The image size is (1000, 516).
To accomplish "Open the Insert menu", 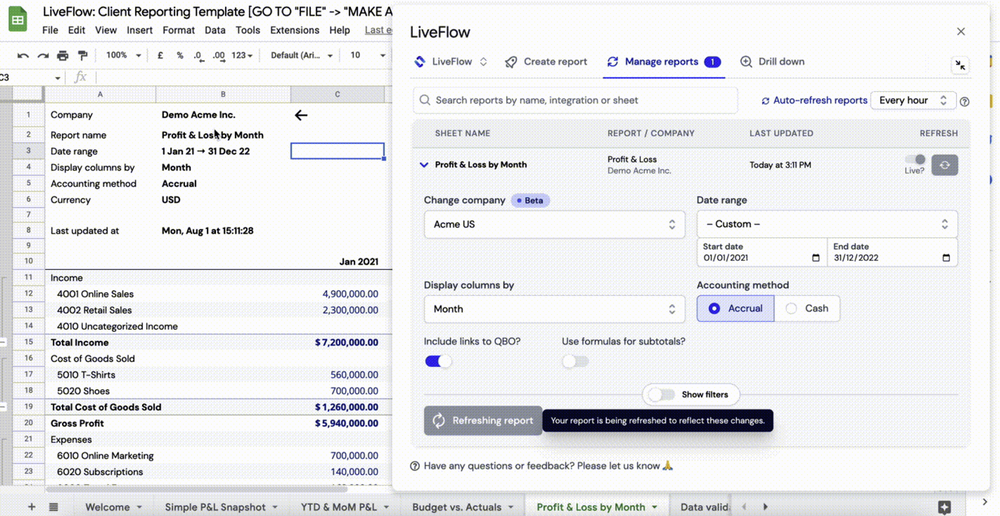I will point(139,30).
